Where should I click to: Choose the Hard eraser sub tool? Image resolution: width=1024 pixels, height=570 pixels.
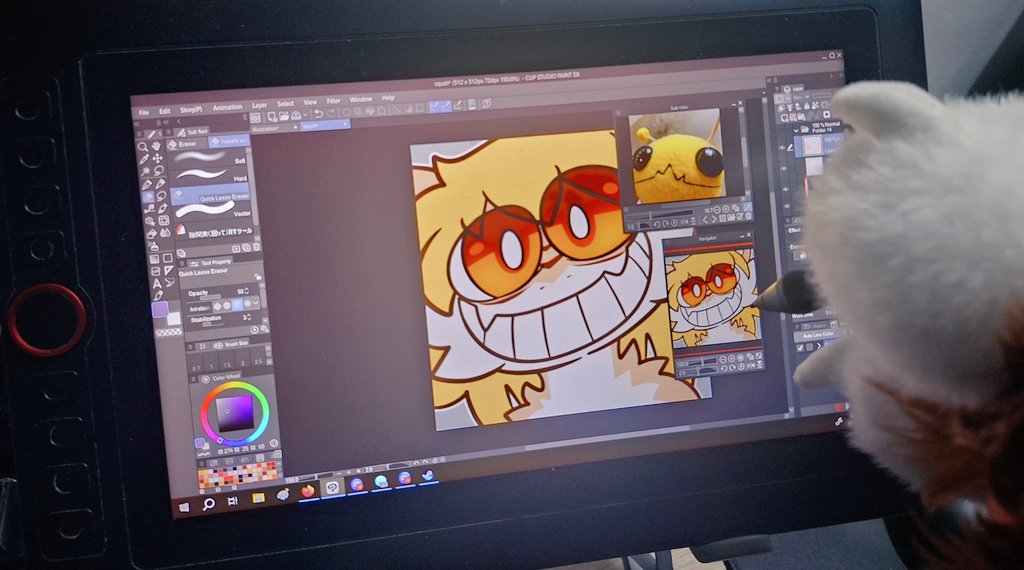pos(211,174)
